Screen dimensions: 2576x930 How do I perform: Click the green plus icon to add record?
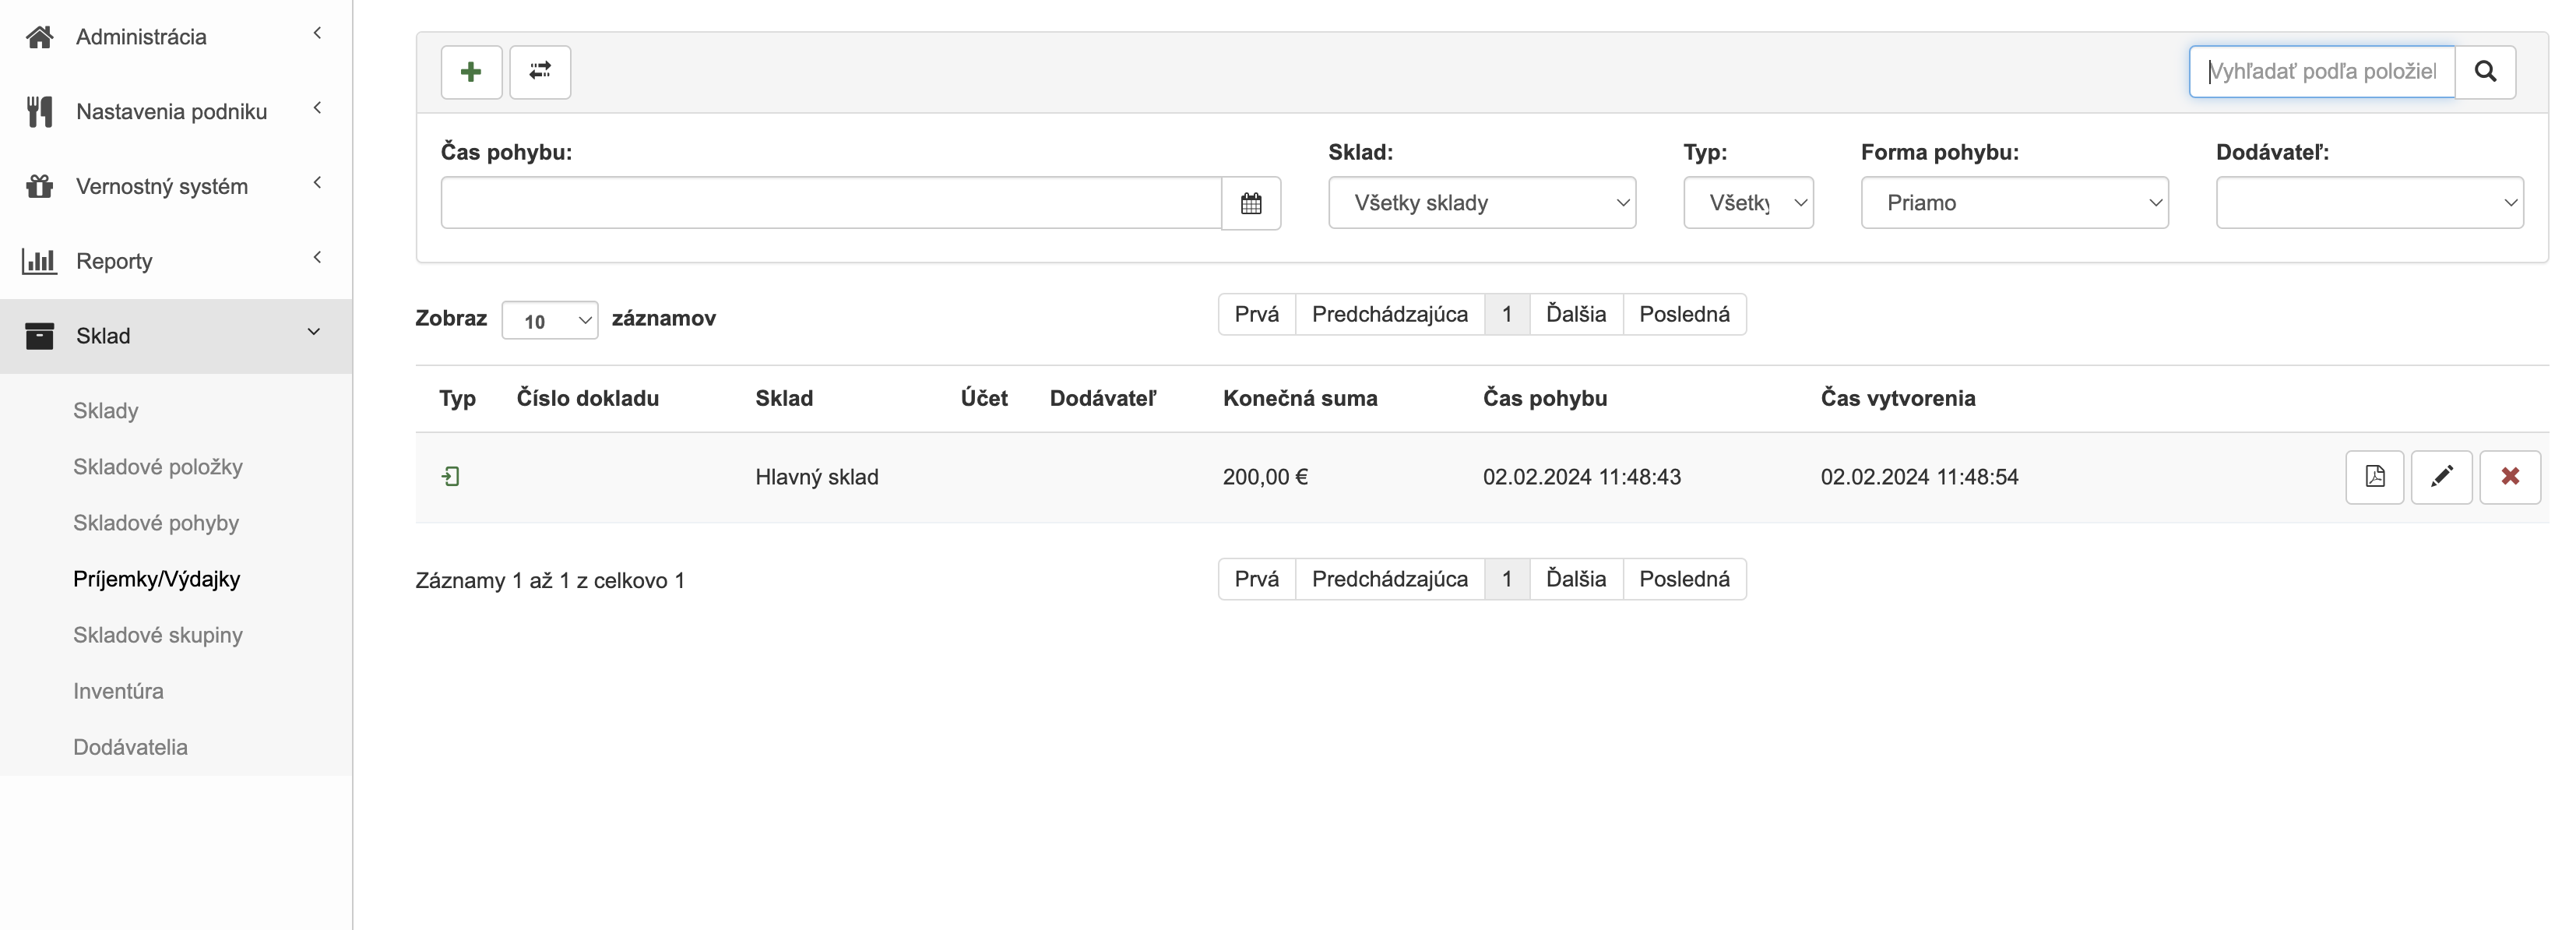click(471, 71)
